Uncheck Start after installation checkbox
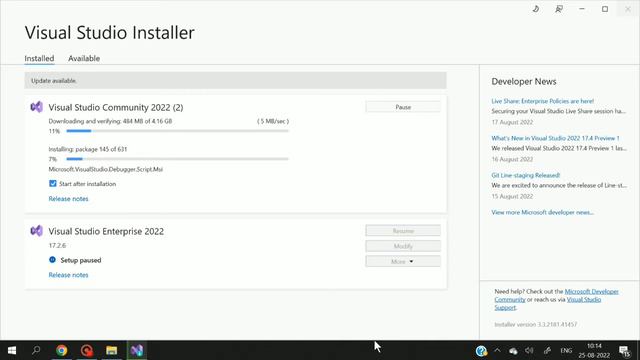The image size is (640, 360). click(53, 184)
